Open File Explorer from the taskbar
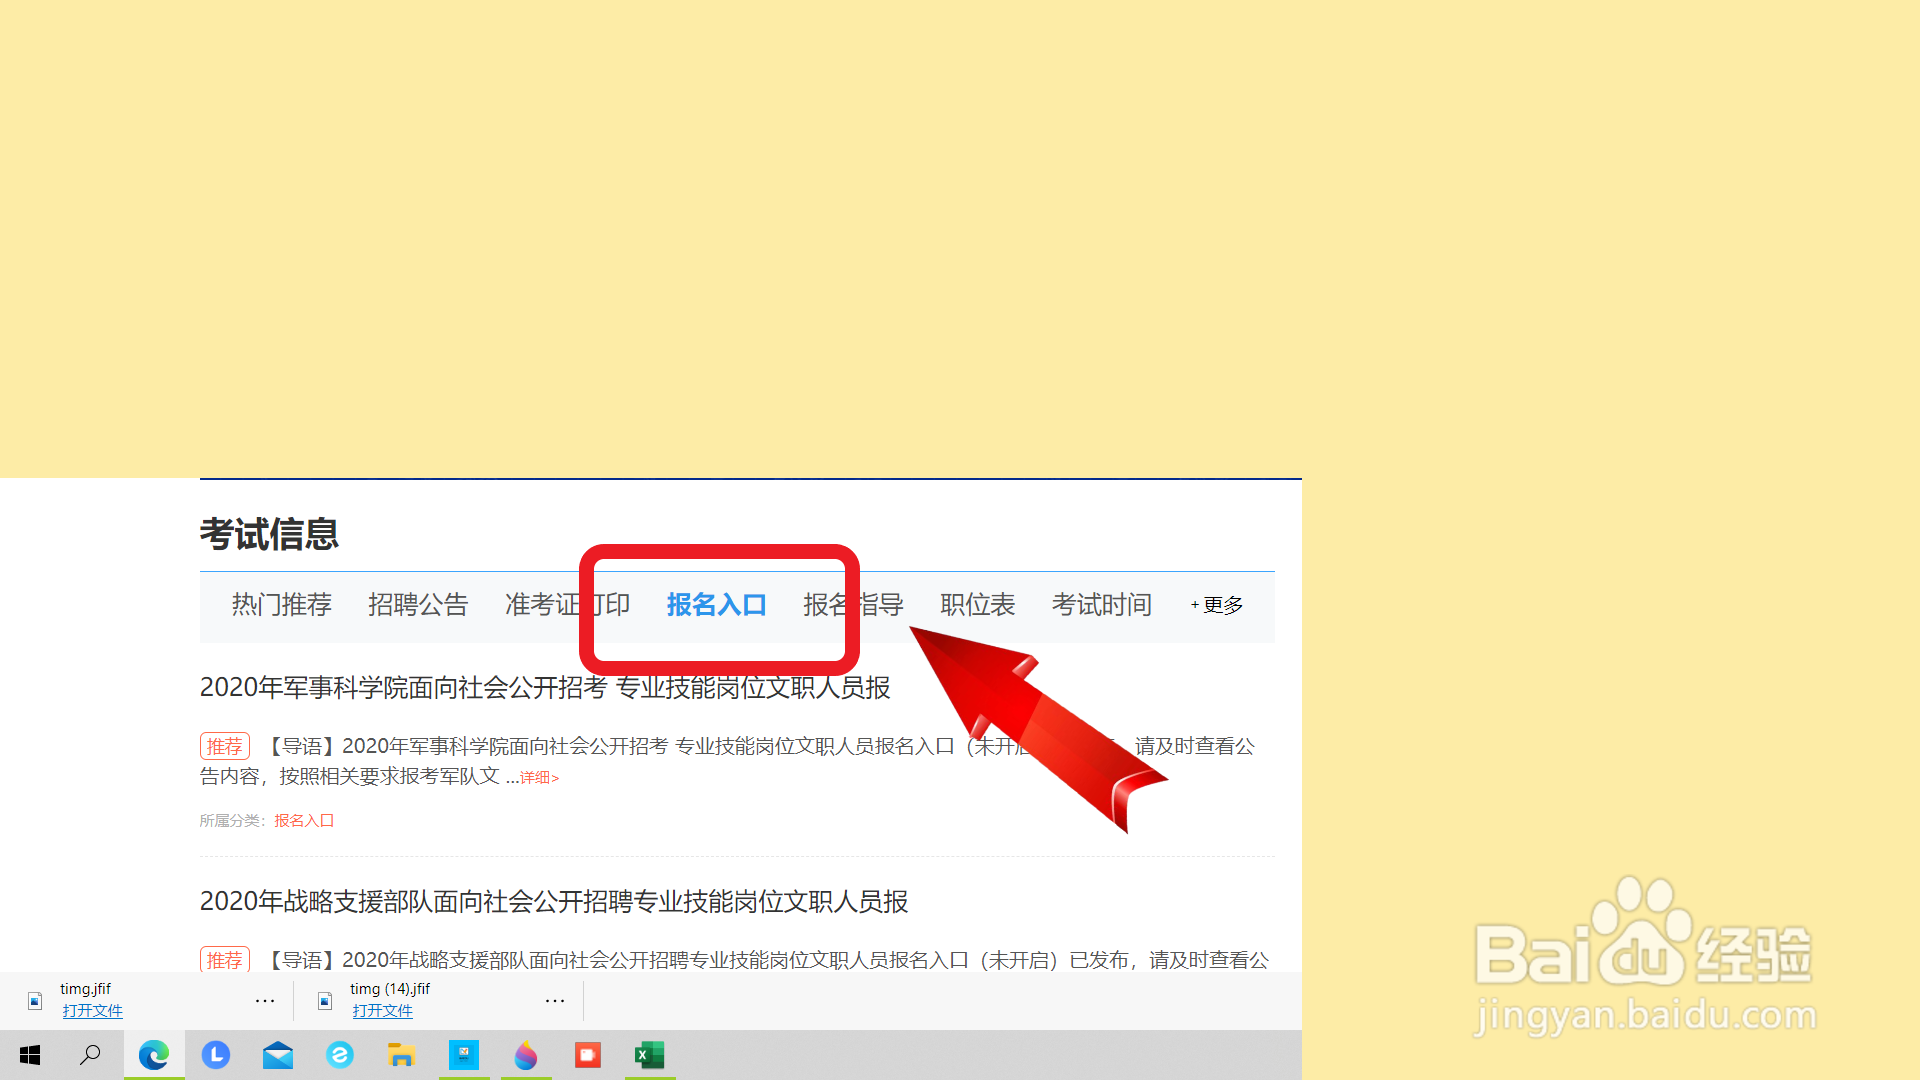1920x1080 pixels. click(401, 1055)
